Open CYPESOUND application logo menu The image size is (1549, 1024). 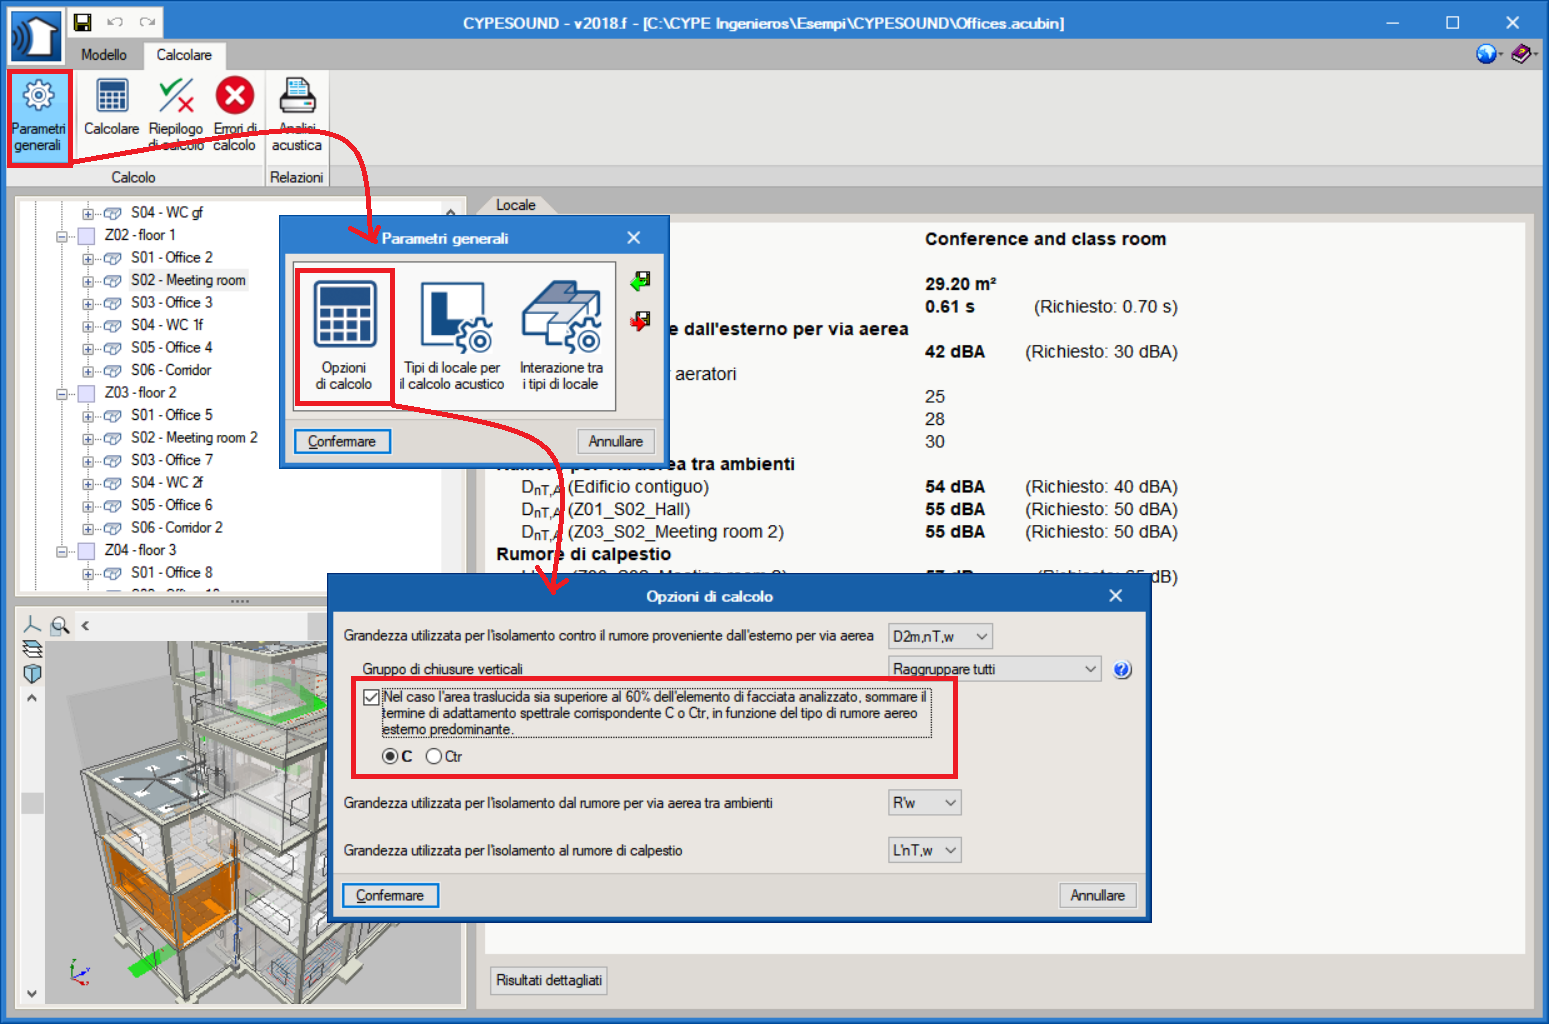click(36, 36)
